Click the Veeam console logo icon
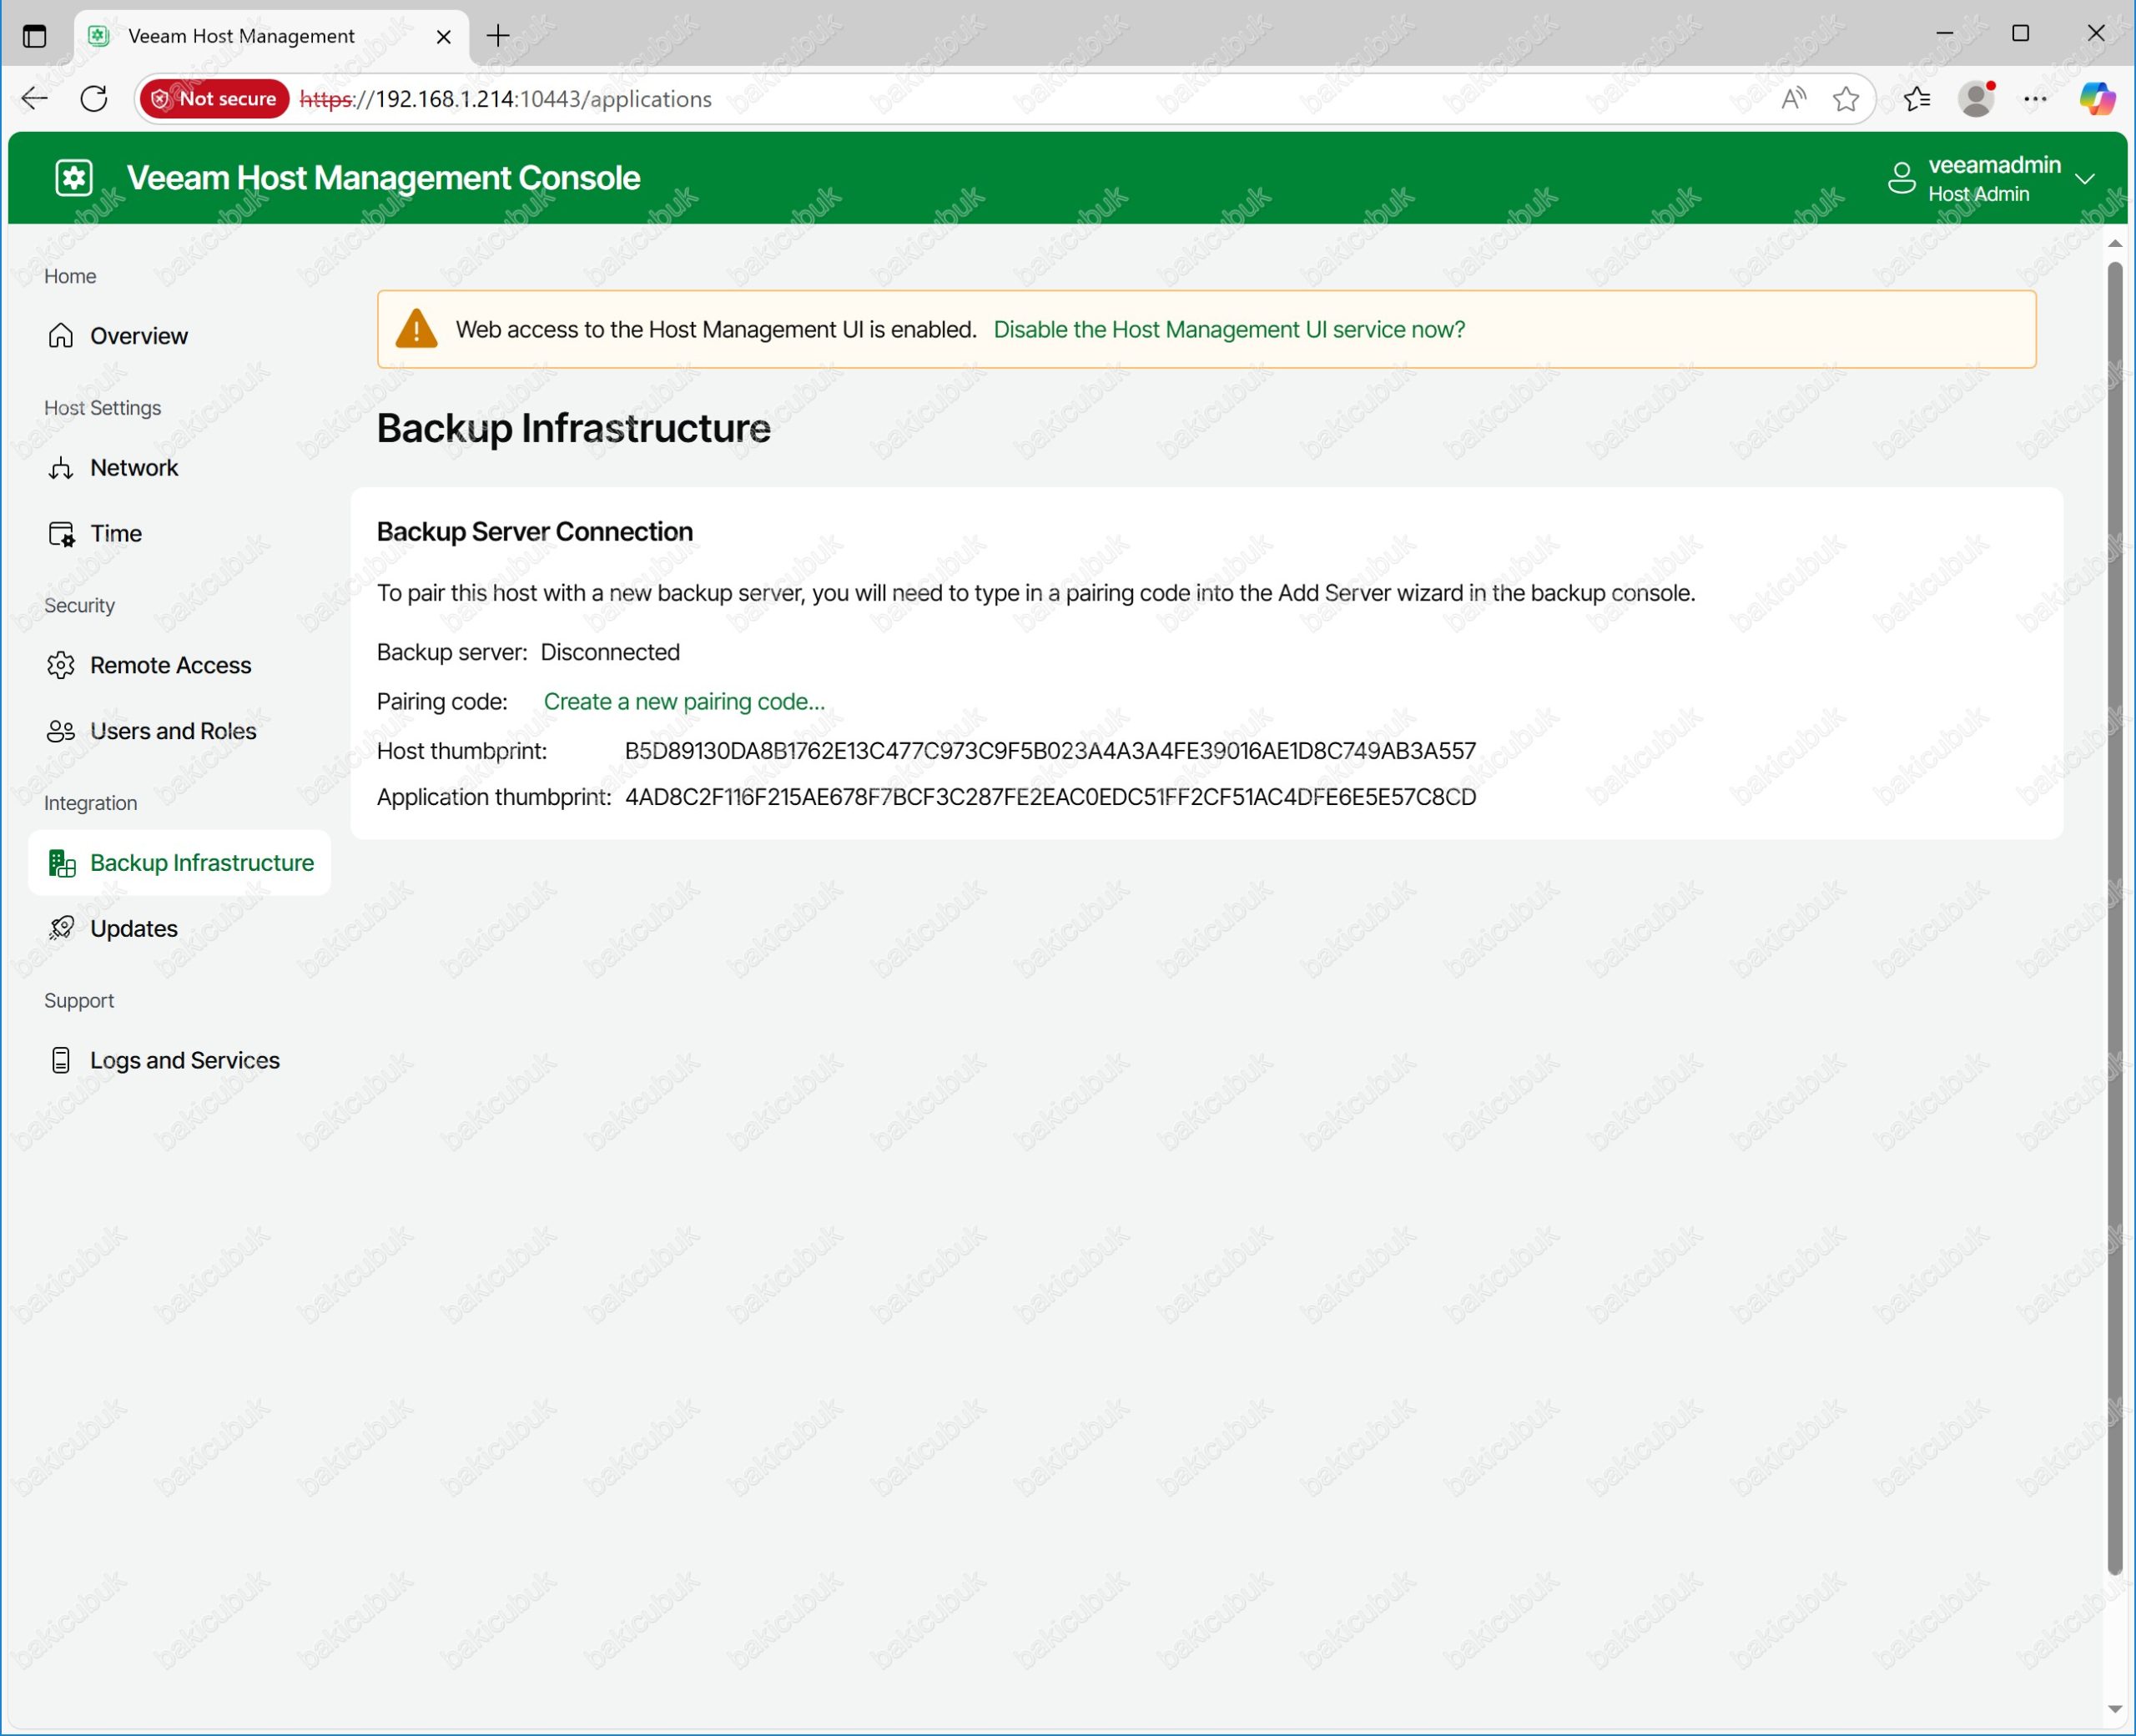Image resolution: width=2136 pixels, height=1736 pixels. [x=74, y=178]
